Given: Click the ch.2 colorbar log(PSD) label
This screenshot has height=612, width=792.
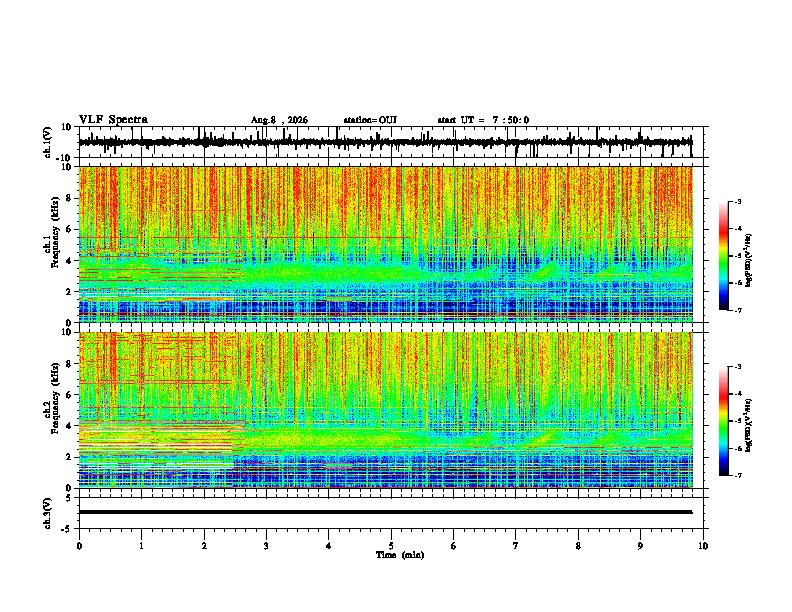Looking at the screenshot, I should coord(748,425).
